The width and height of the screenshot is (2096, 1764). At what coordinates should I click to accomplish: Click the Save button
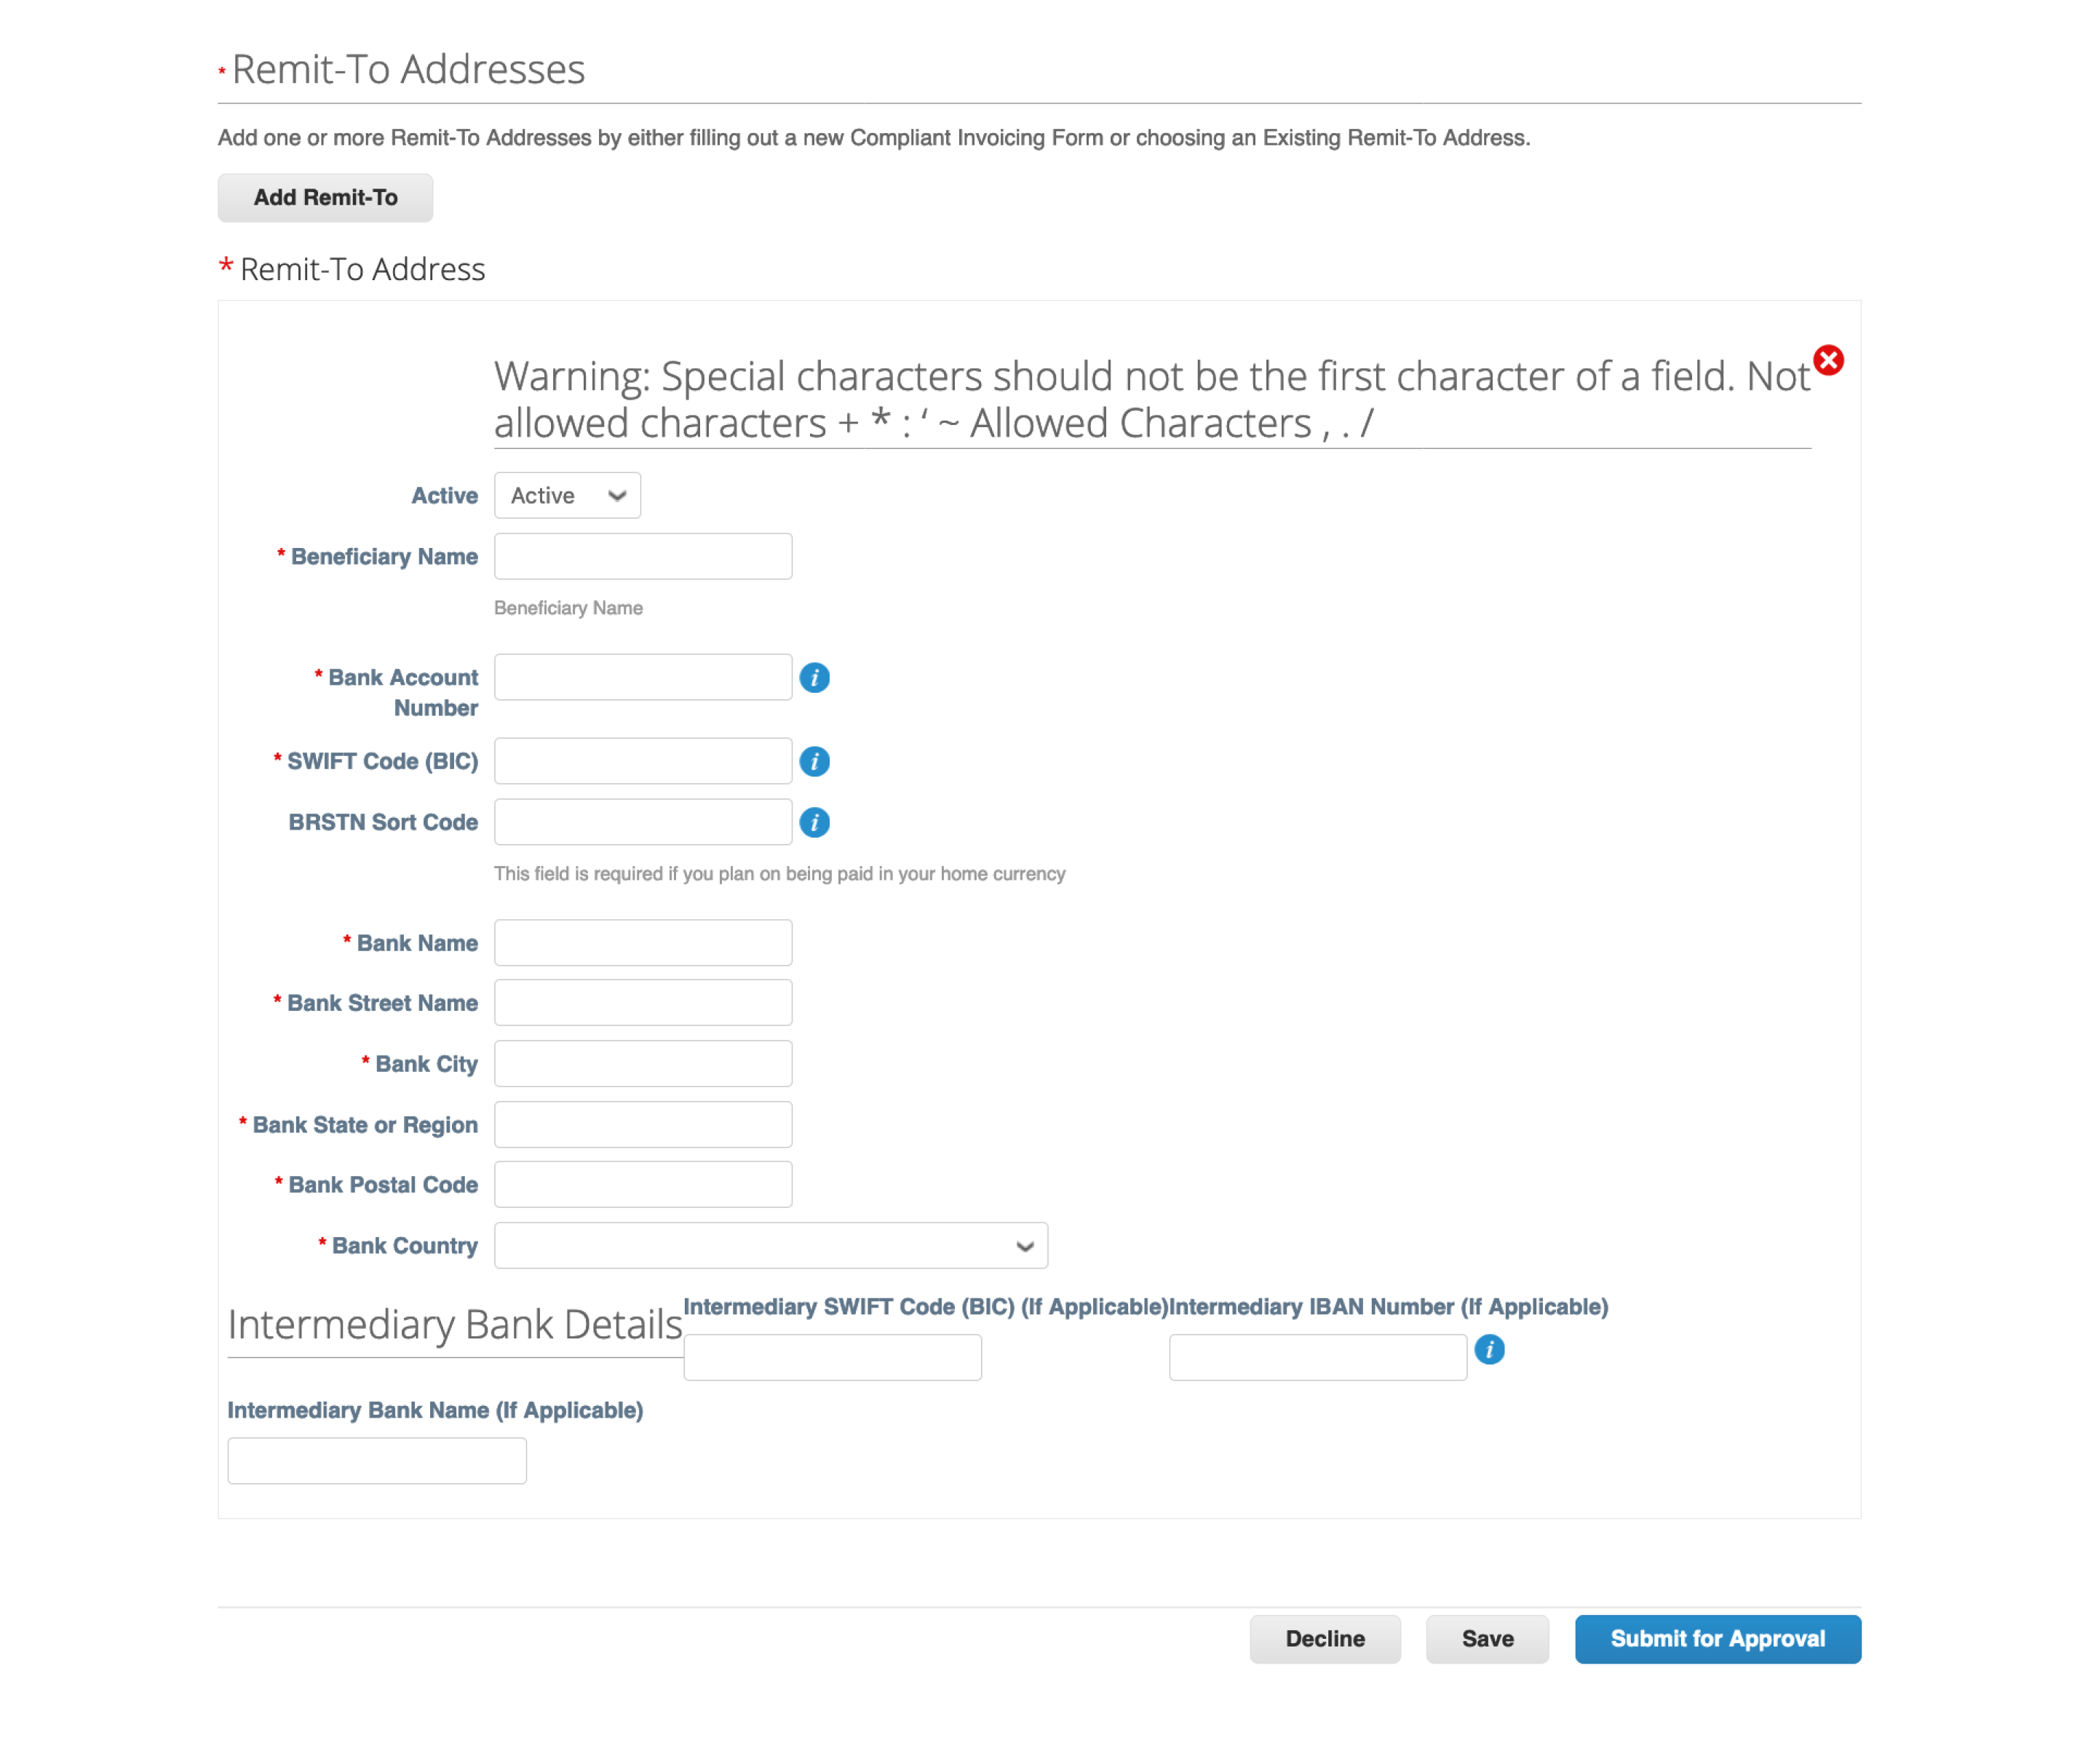coord(1485,1638)
